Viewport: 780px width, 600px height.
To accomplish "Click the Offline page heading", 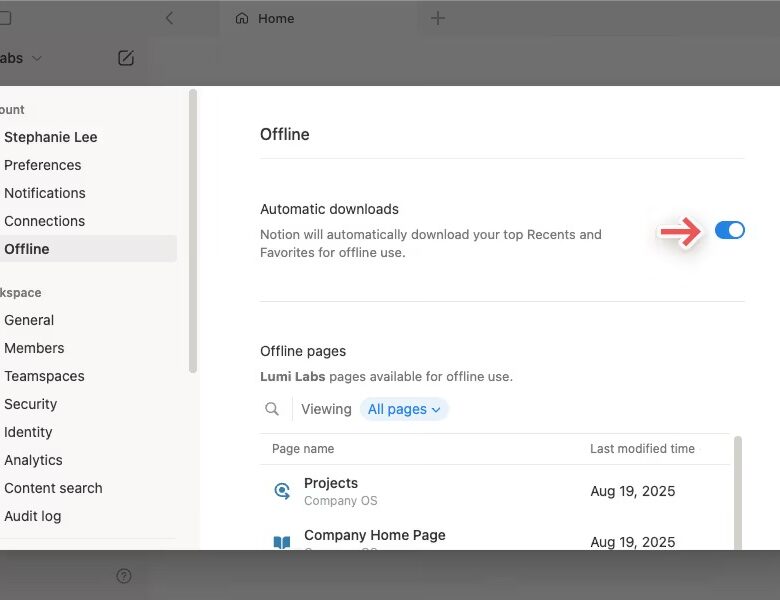I will (285, 134).
